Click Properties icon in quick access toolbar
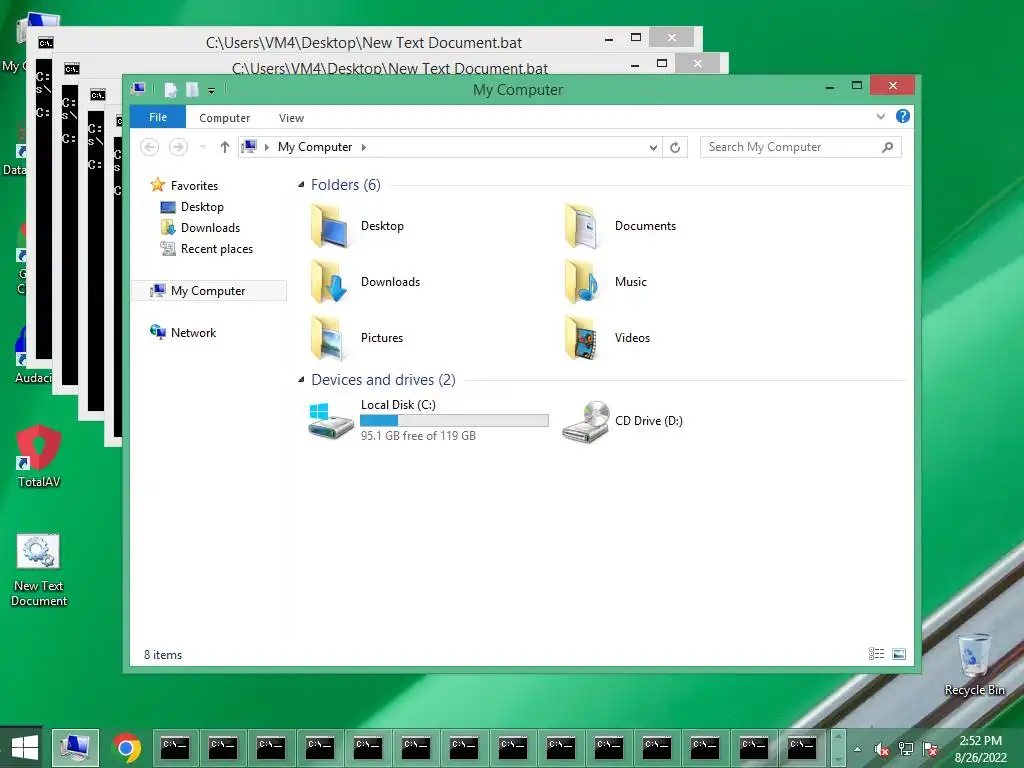 click(x=170, y=89)
